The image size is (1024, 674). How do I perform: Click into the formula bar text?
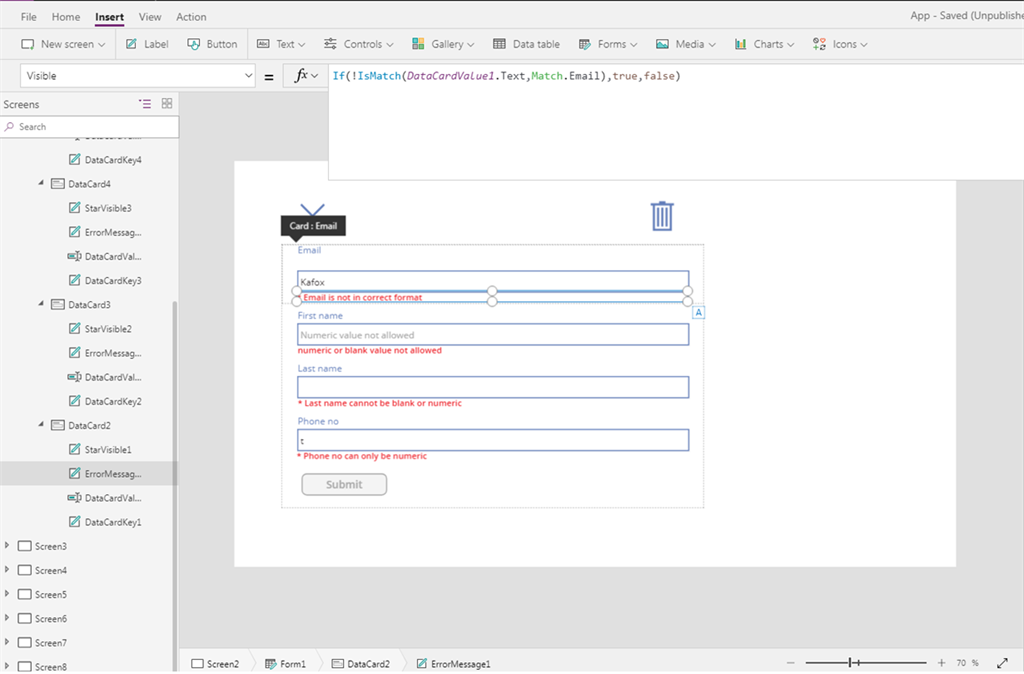(x=506, y=76)
